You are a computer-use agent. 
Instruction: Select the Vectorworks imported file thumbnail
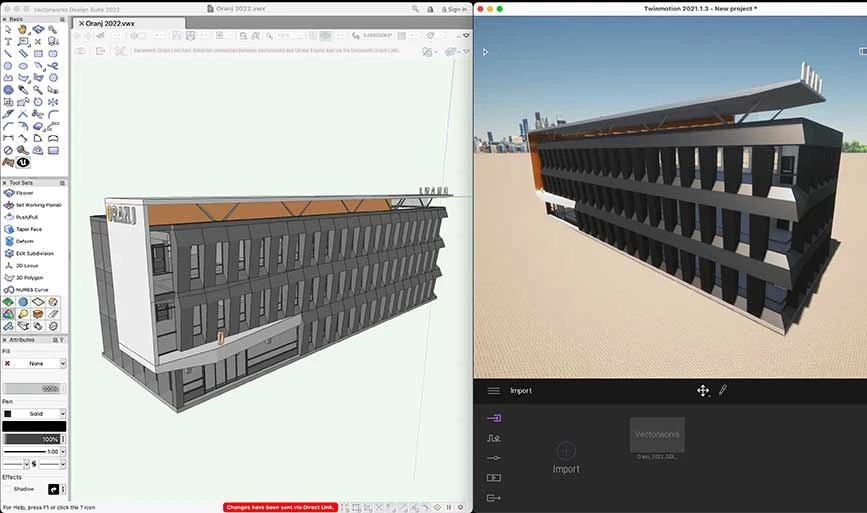click(657, 436)
